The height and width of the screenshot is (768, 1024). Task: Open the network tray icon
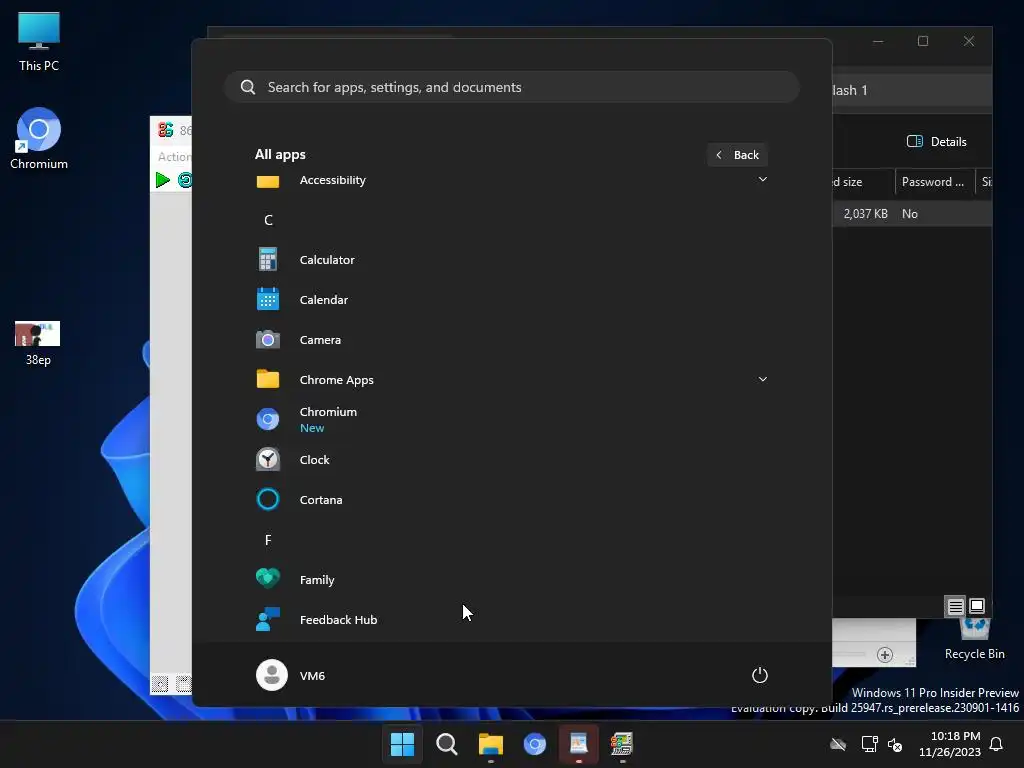tap(869, 744)
